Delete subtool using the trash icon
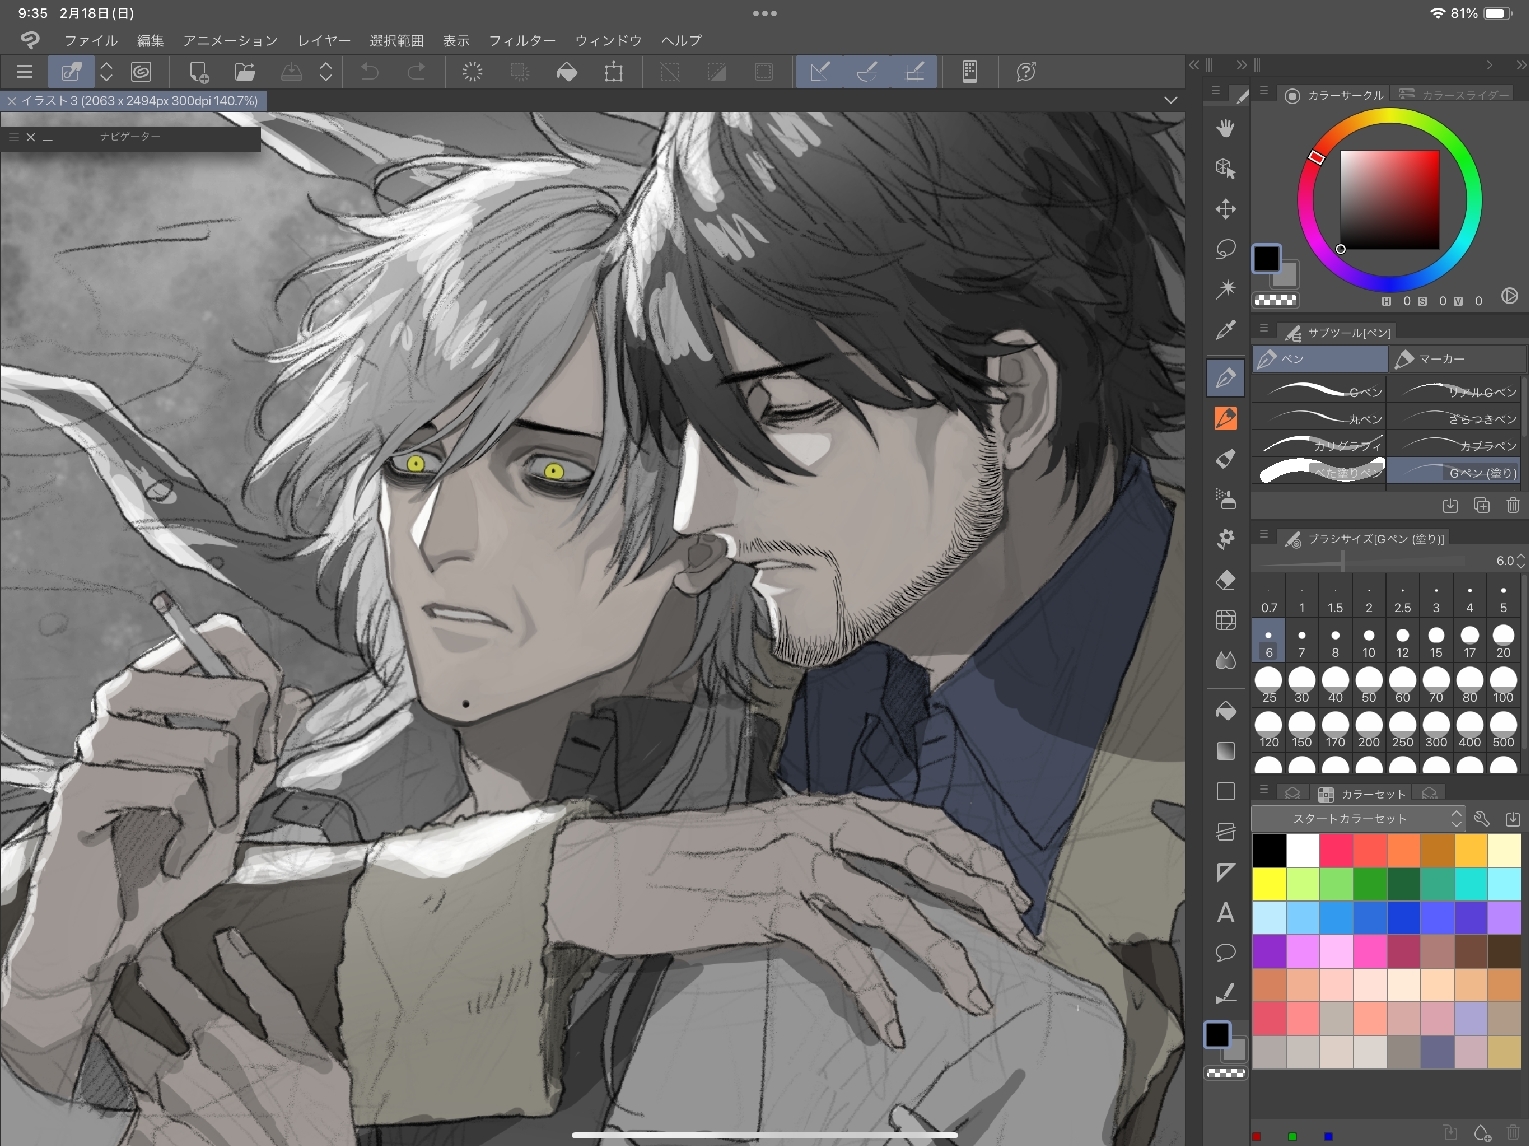The width and height of the screenshot is (1529, 1146). pos(1513,505)
